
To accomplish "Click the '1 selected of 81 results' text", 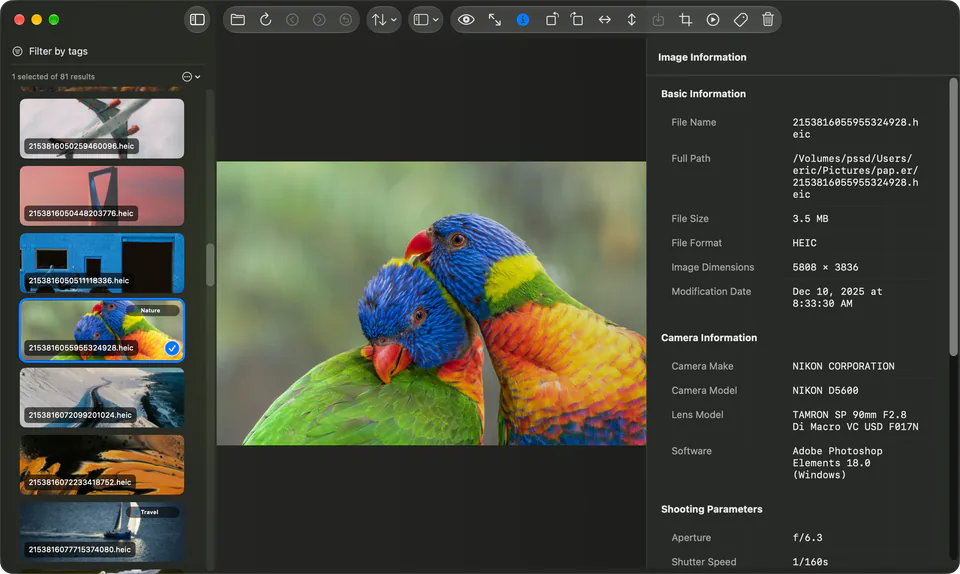I will tap(53, 76).
